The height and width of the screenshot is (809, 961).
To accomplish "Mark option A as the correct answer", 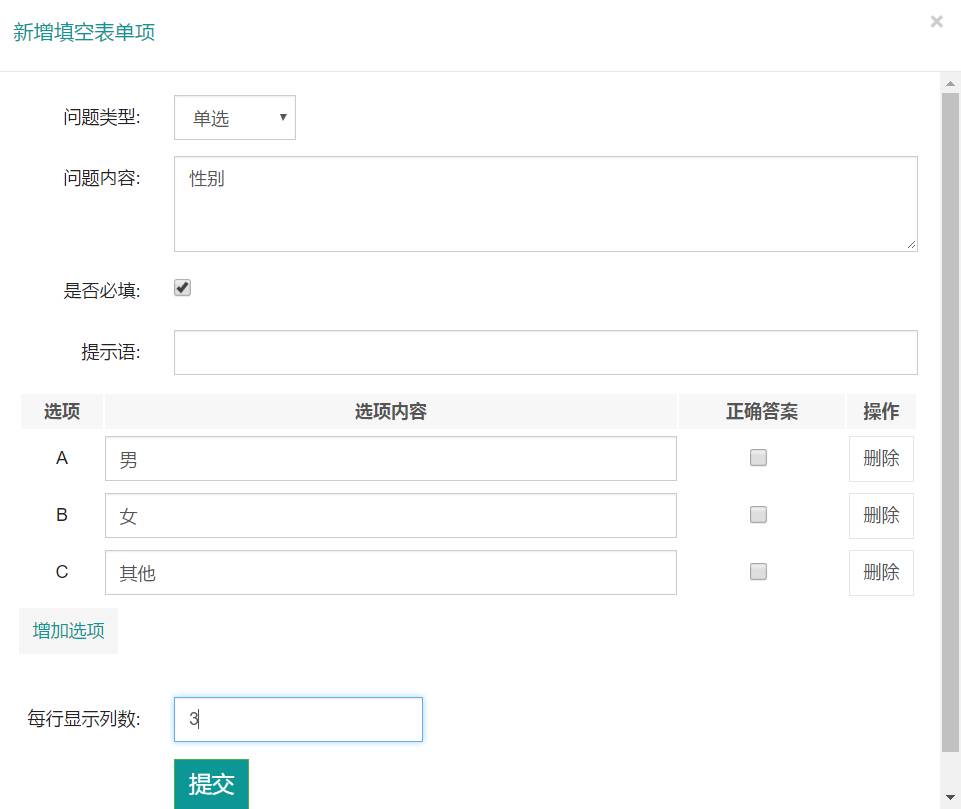I will tap(758, 458).
